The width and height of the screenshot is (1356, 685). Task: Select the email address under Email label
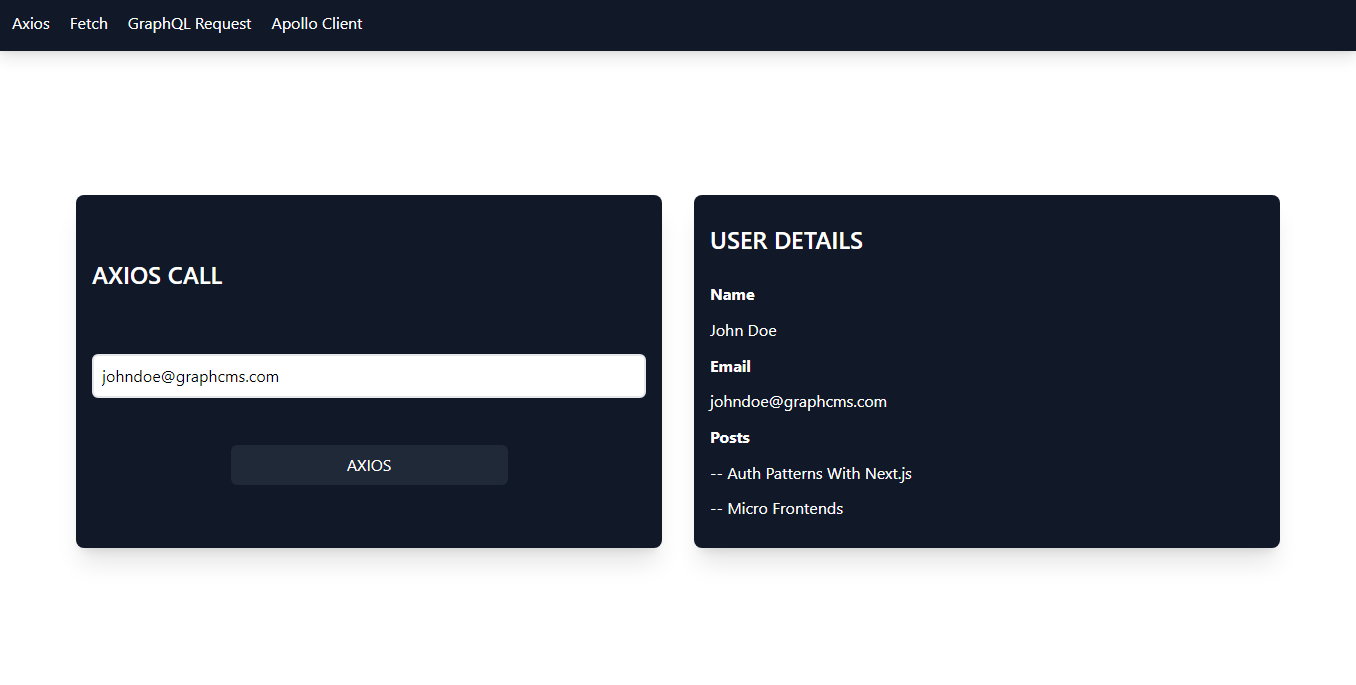(x=798, y=402)
